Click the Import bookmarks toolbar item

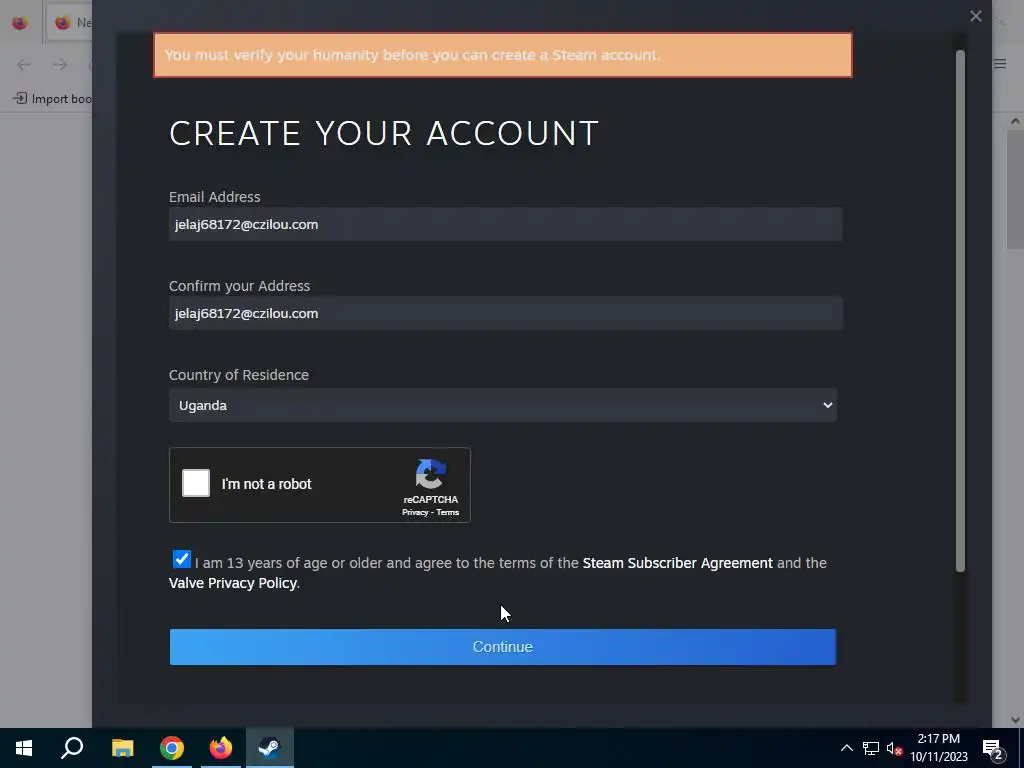(x=52, y=99)
